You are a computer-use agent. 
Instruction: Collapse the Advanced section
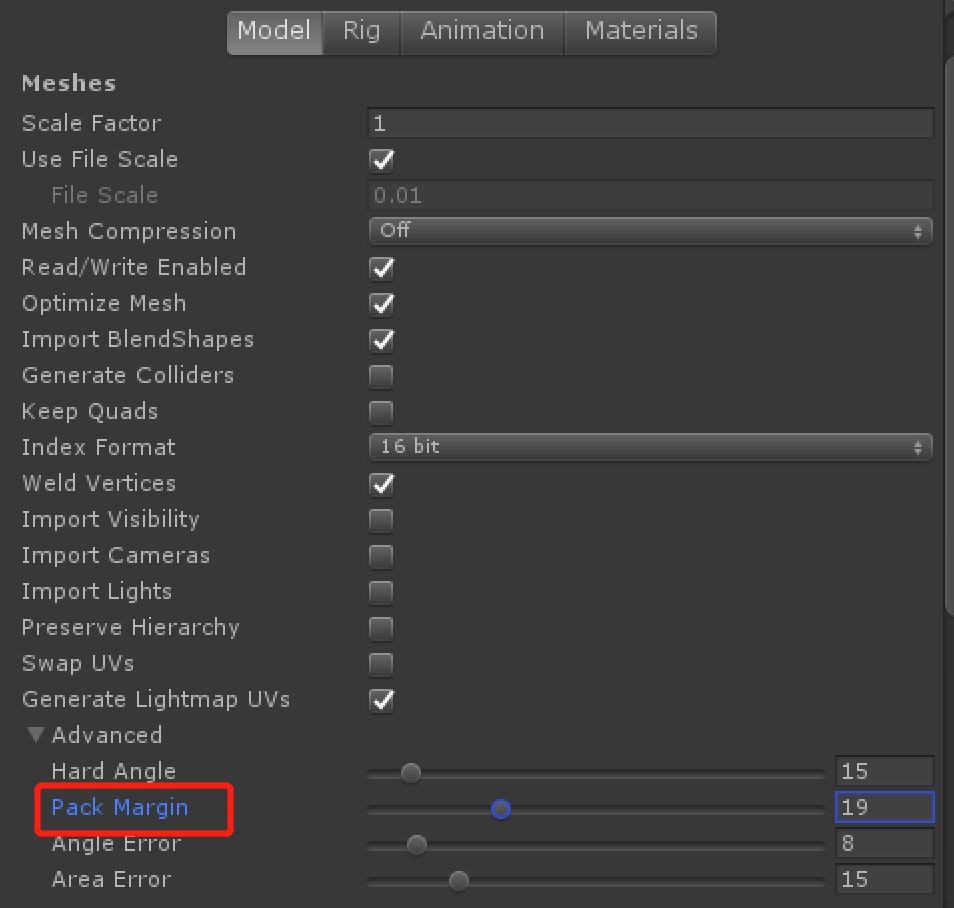pos(36,735)
